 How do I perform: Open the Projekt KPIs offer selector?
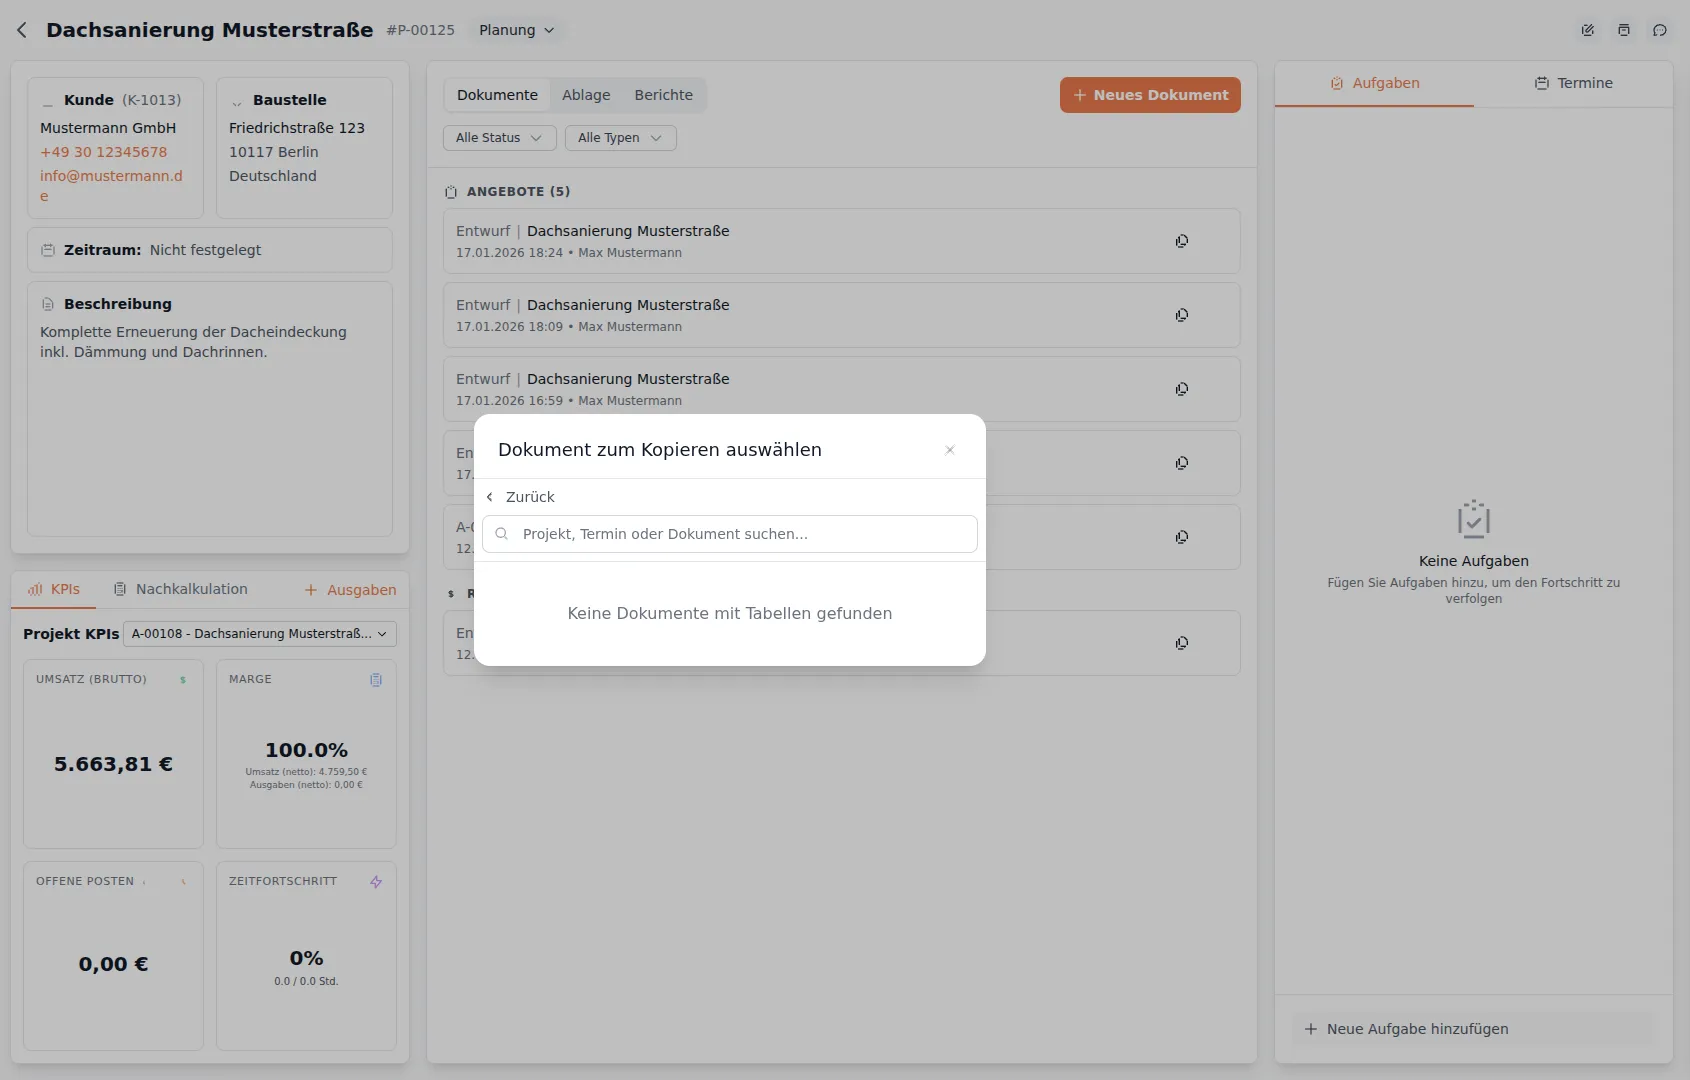[259, 634]
